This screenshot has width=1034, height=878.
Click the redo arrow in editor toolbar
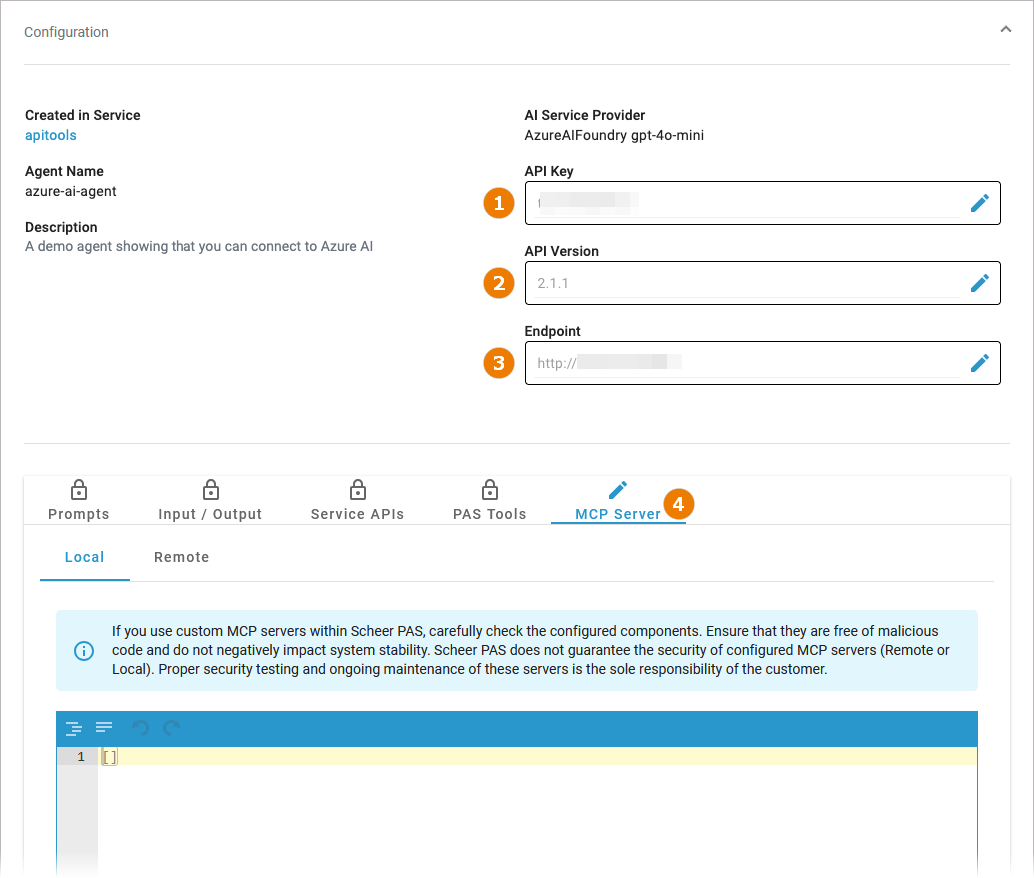(172, 728)
